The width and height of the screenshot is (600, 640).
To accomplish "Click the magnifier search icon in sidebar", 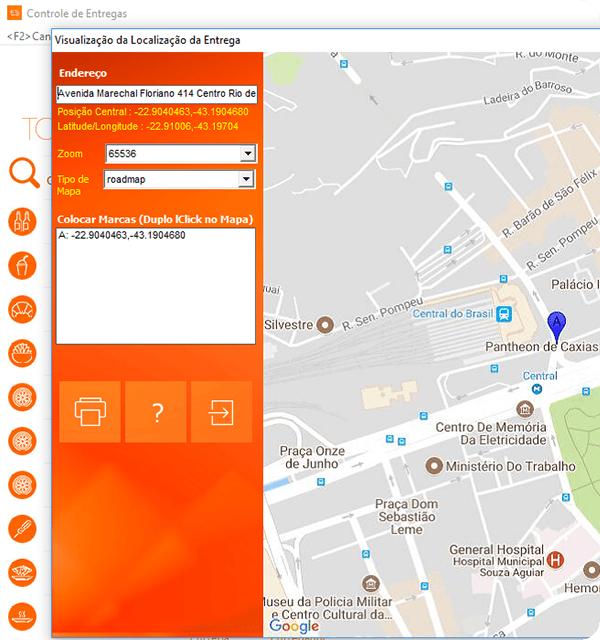I will click(x=24, y=173).
